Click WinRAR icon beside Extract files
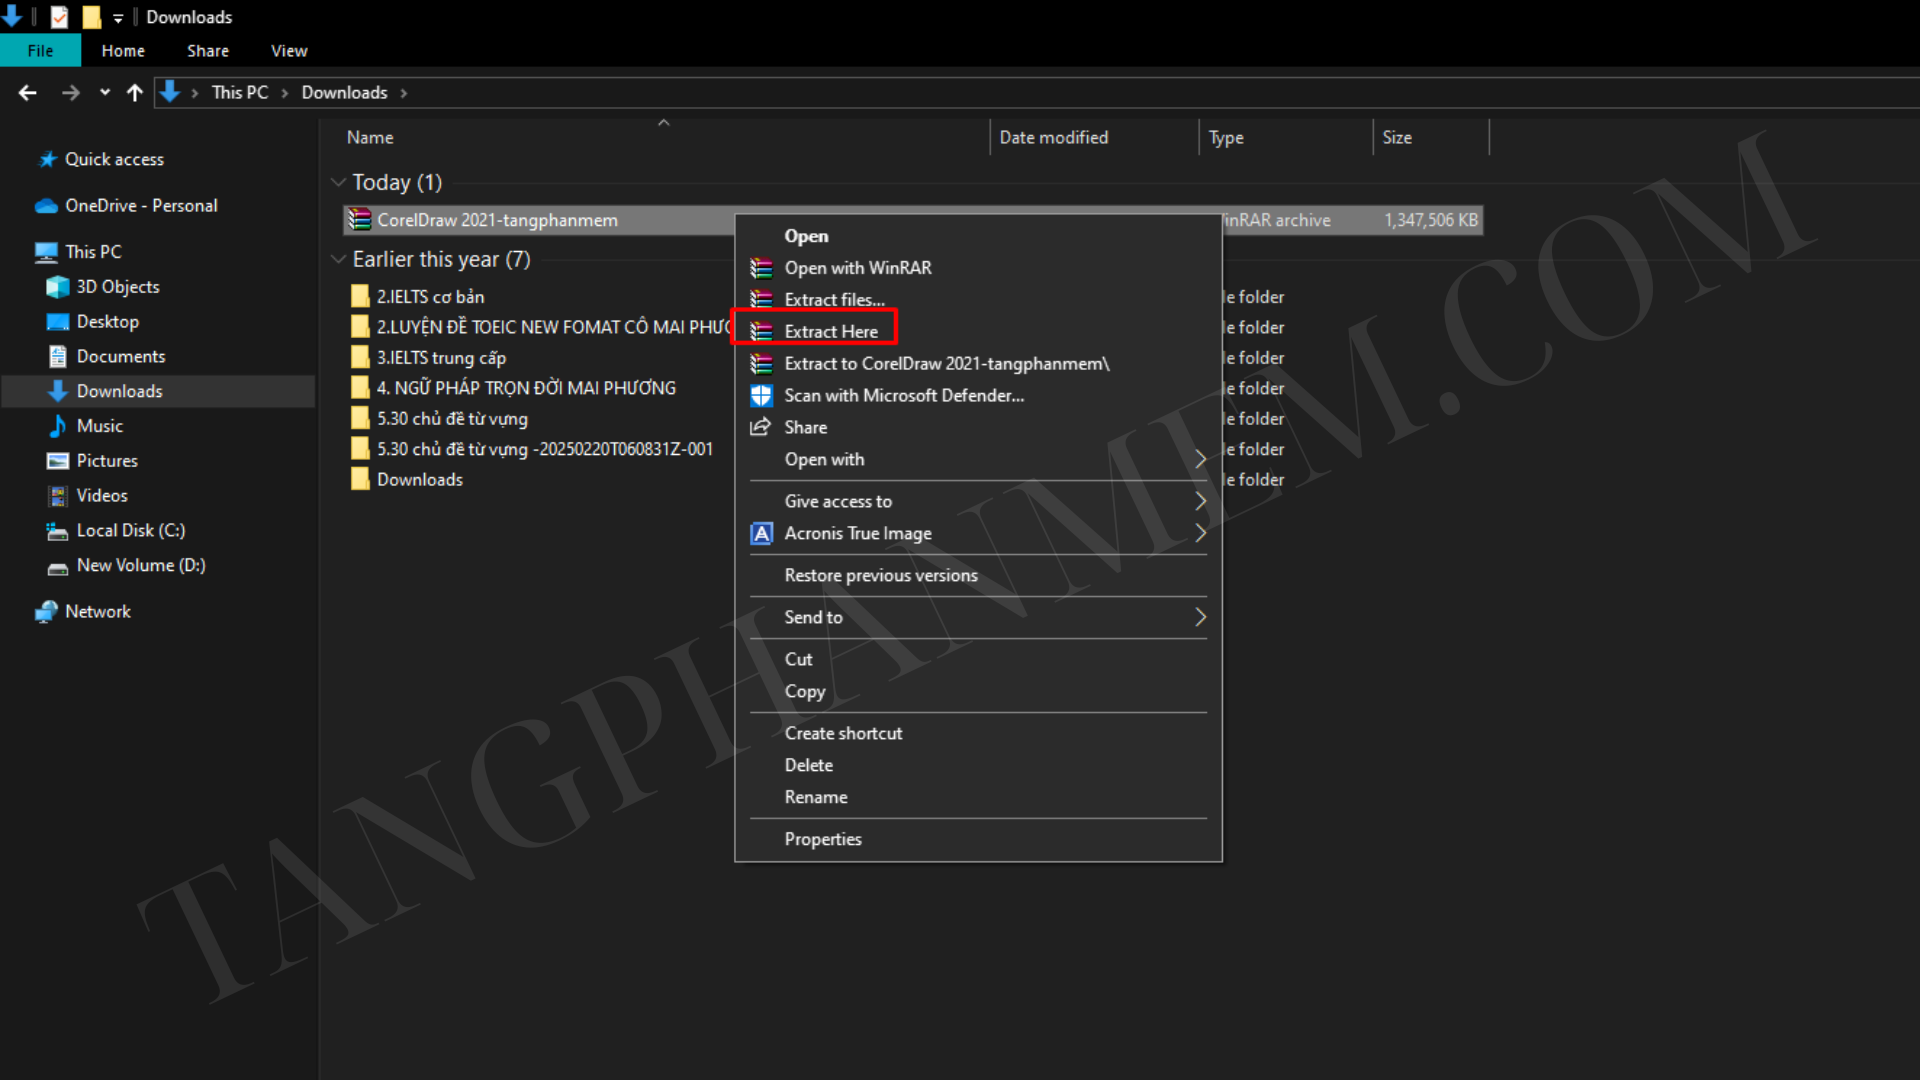 [761, 299]
